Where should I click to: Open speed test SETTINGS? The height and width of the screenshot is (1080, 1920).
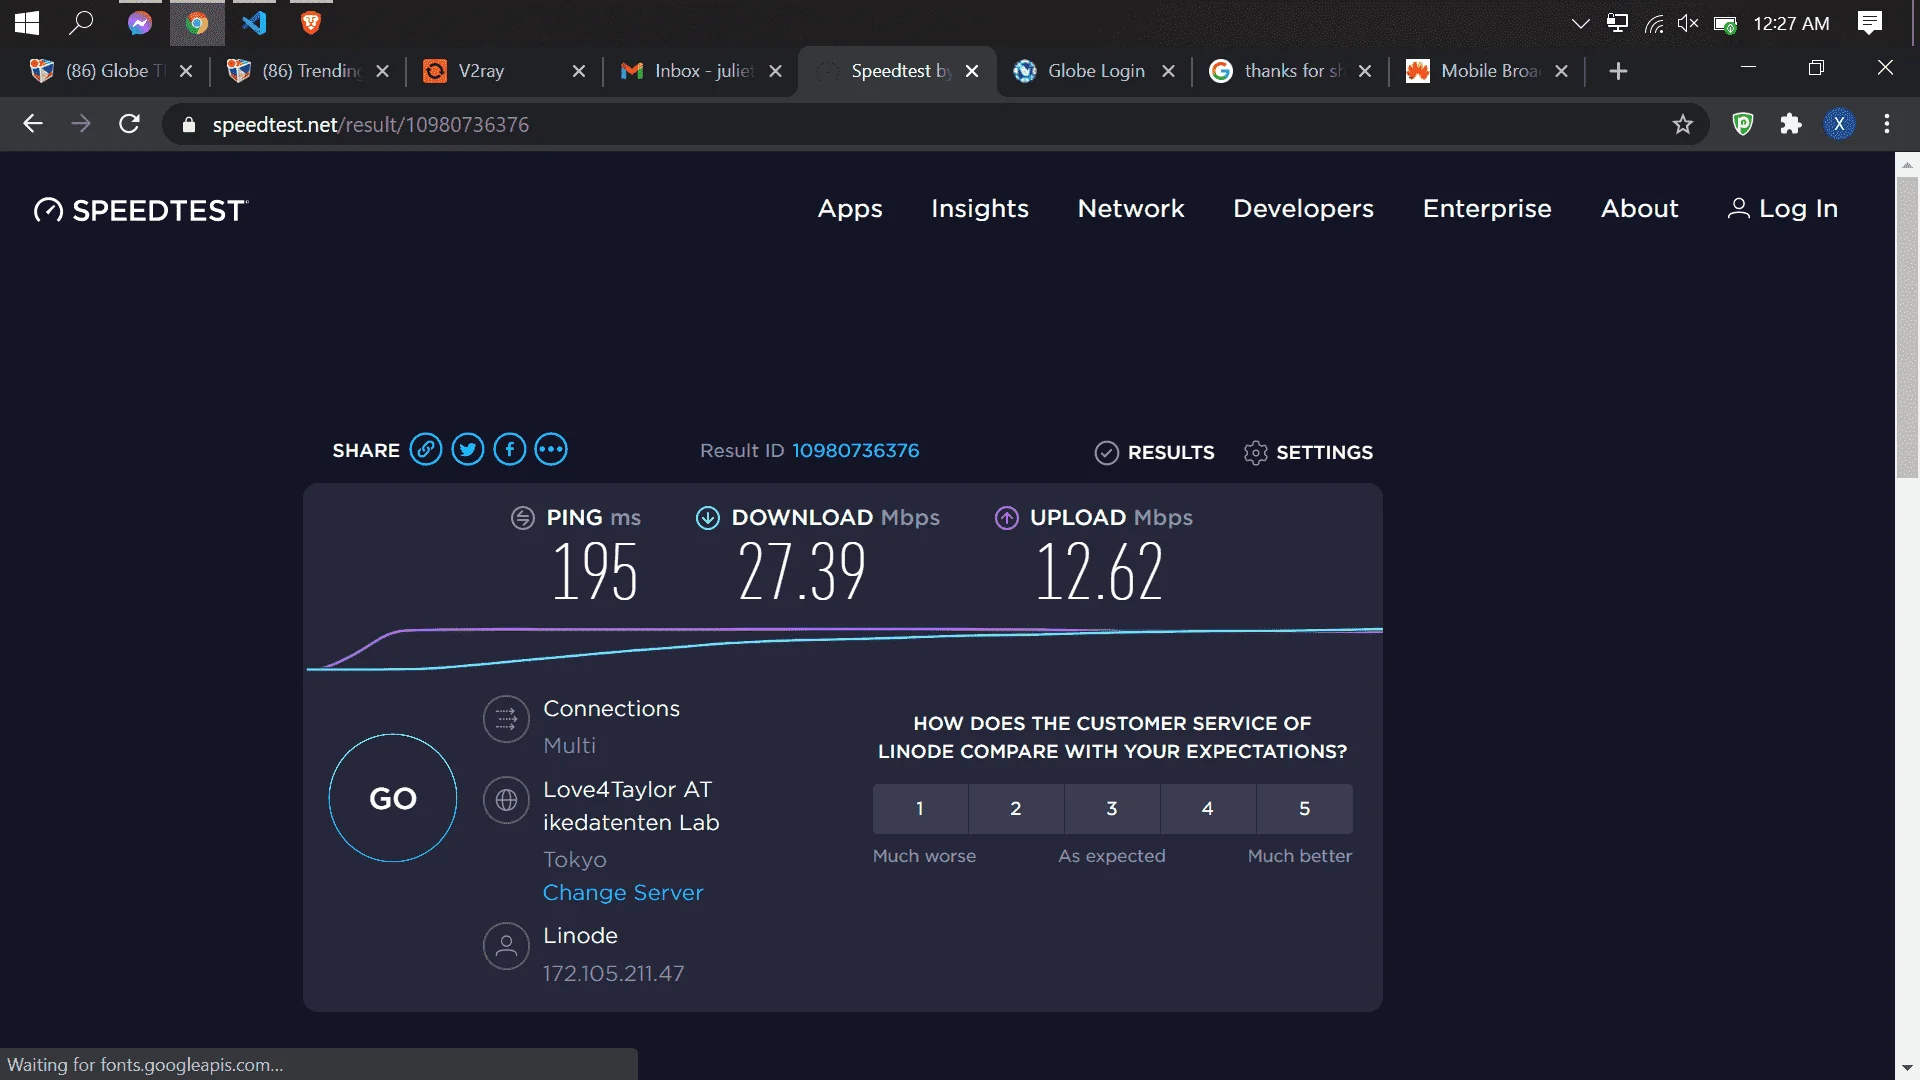pyautogui.click(x=1308, y=453)
